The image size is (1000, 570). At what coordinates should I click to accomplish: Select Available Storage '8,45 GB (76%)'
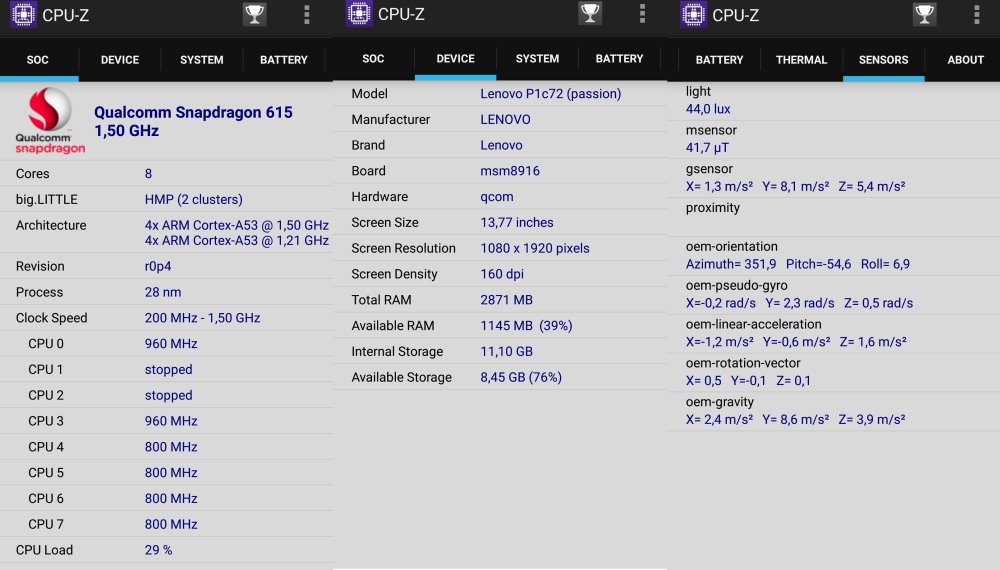pyautogui.click(x=520, y=377)
